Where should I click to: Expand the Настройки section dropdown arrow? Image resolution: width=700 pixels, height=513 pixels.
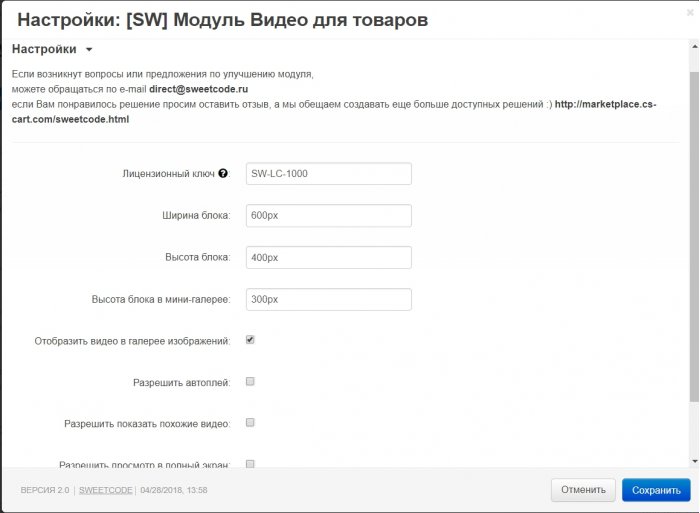[89, 50]
